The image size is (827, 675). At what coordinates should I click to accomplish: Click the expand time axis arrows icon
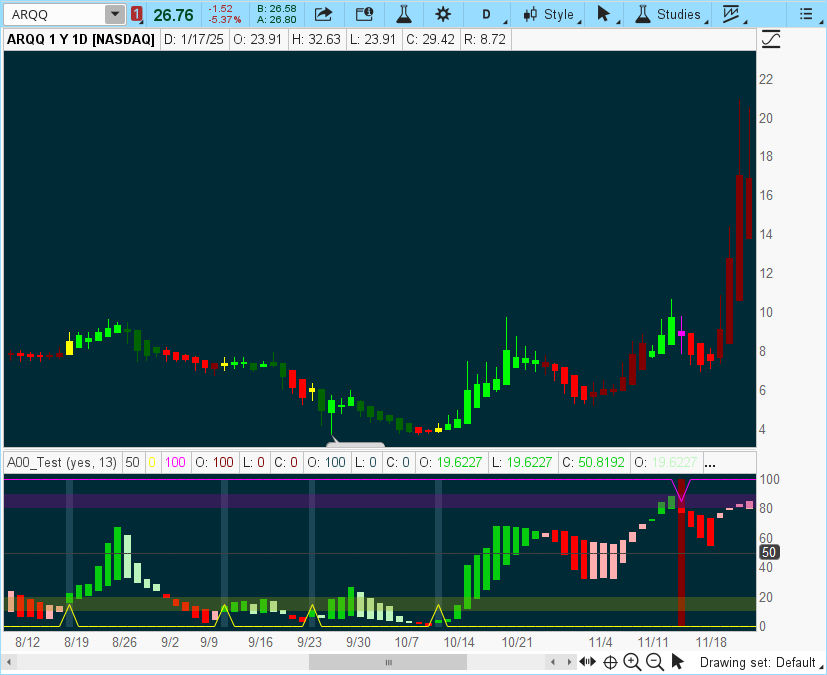point(588,662)
